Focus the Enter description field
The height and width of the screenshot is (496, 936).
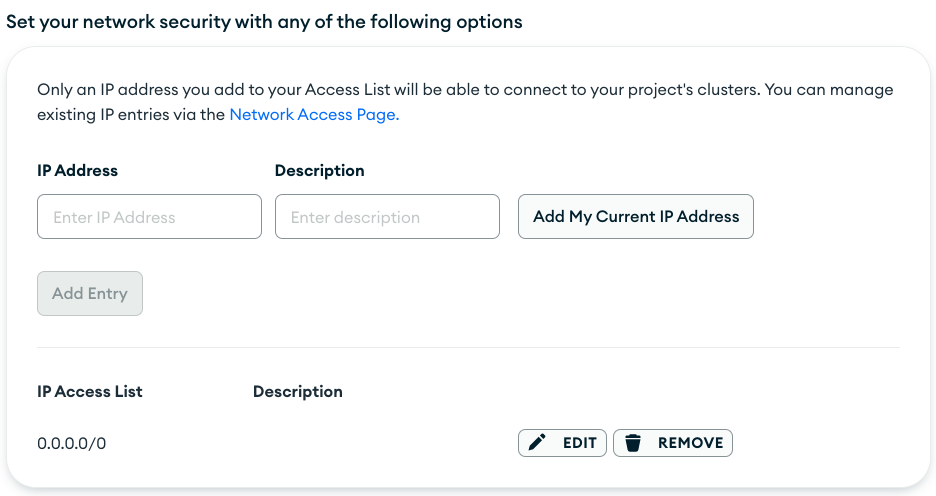click(387, 217)
